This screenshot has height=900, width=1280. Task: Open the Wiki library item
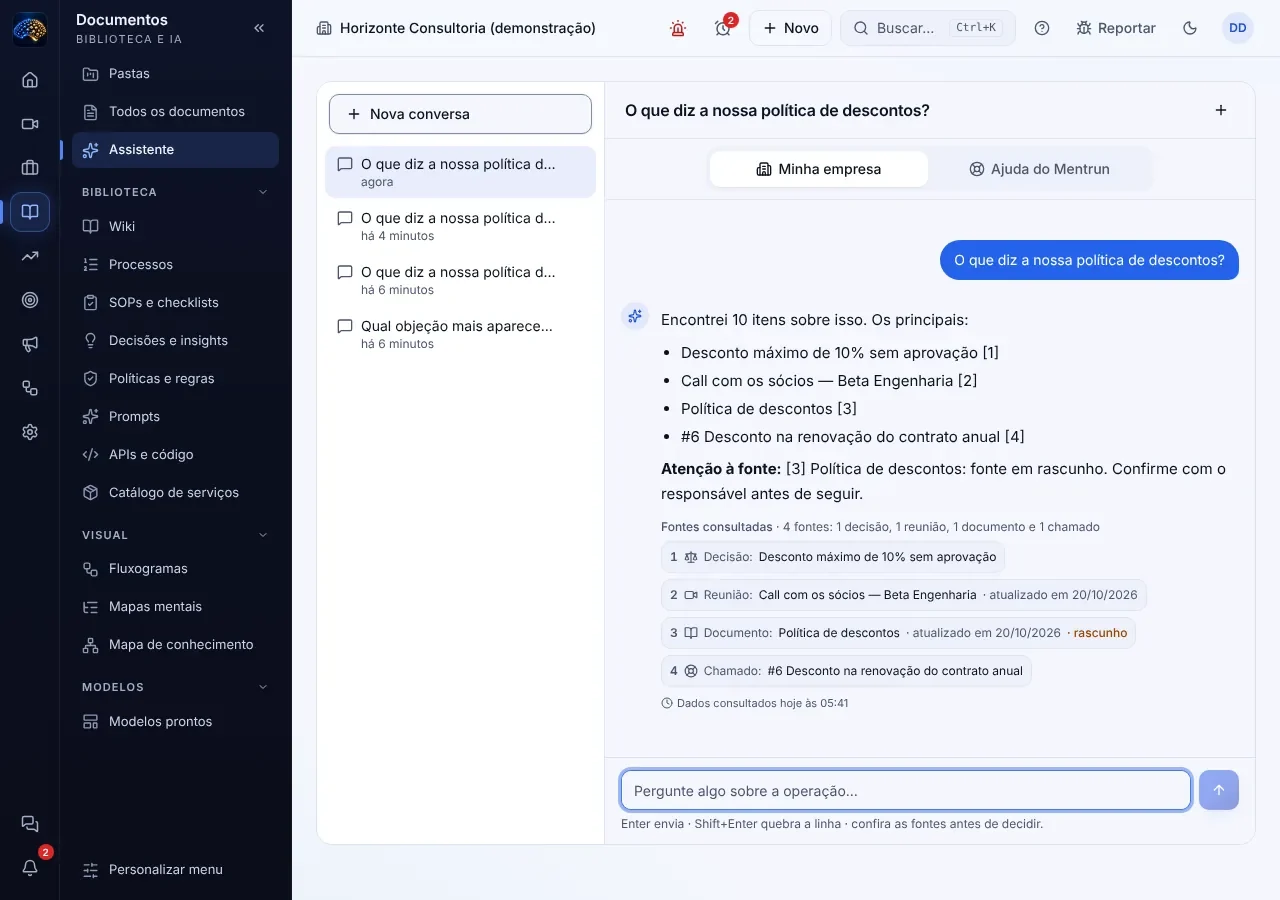coord(175,226)
